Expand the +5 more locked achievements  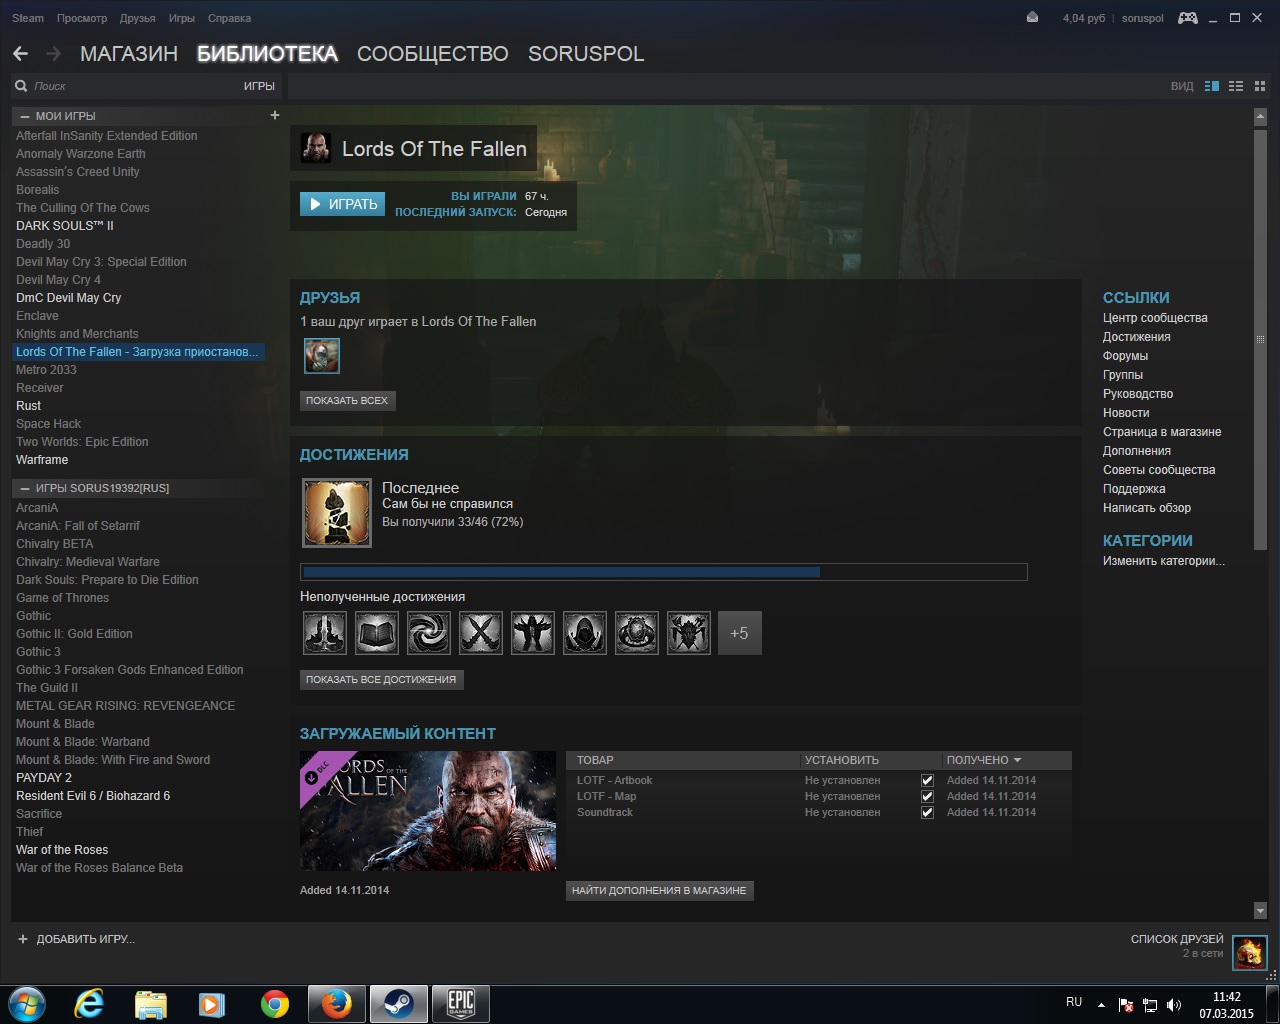click(x=740, y=633)
